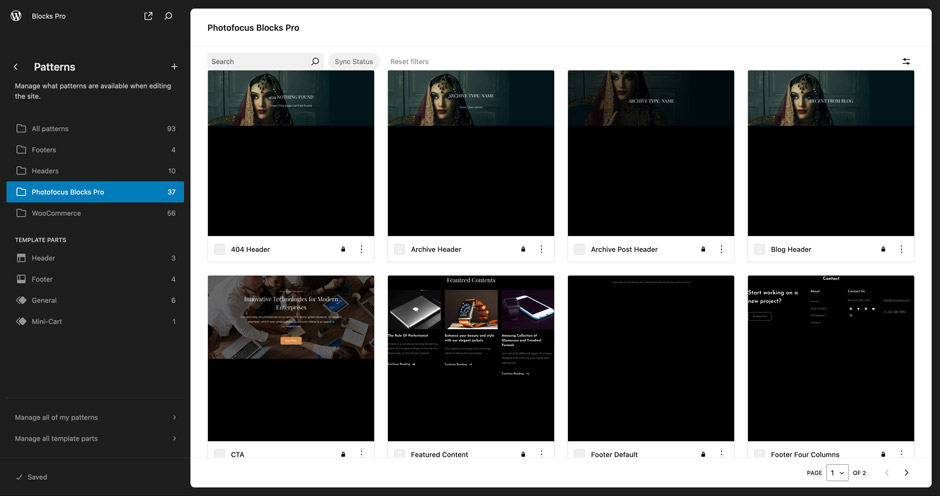
Task: Tick the Archive Header checkbox
Action: click(400, 250)
